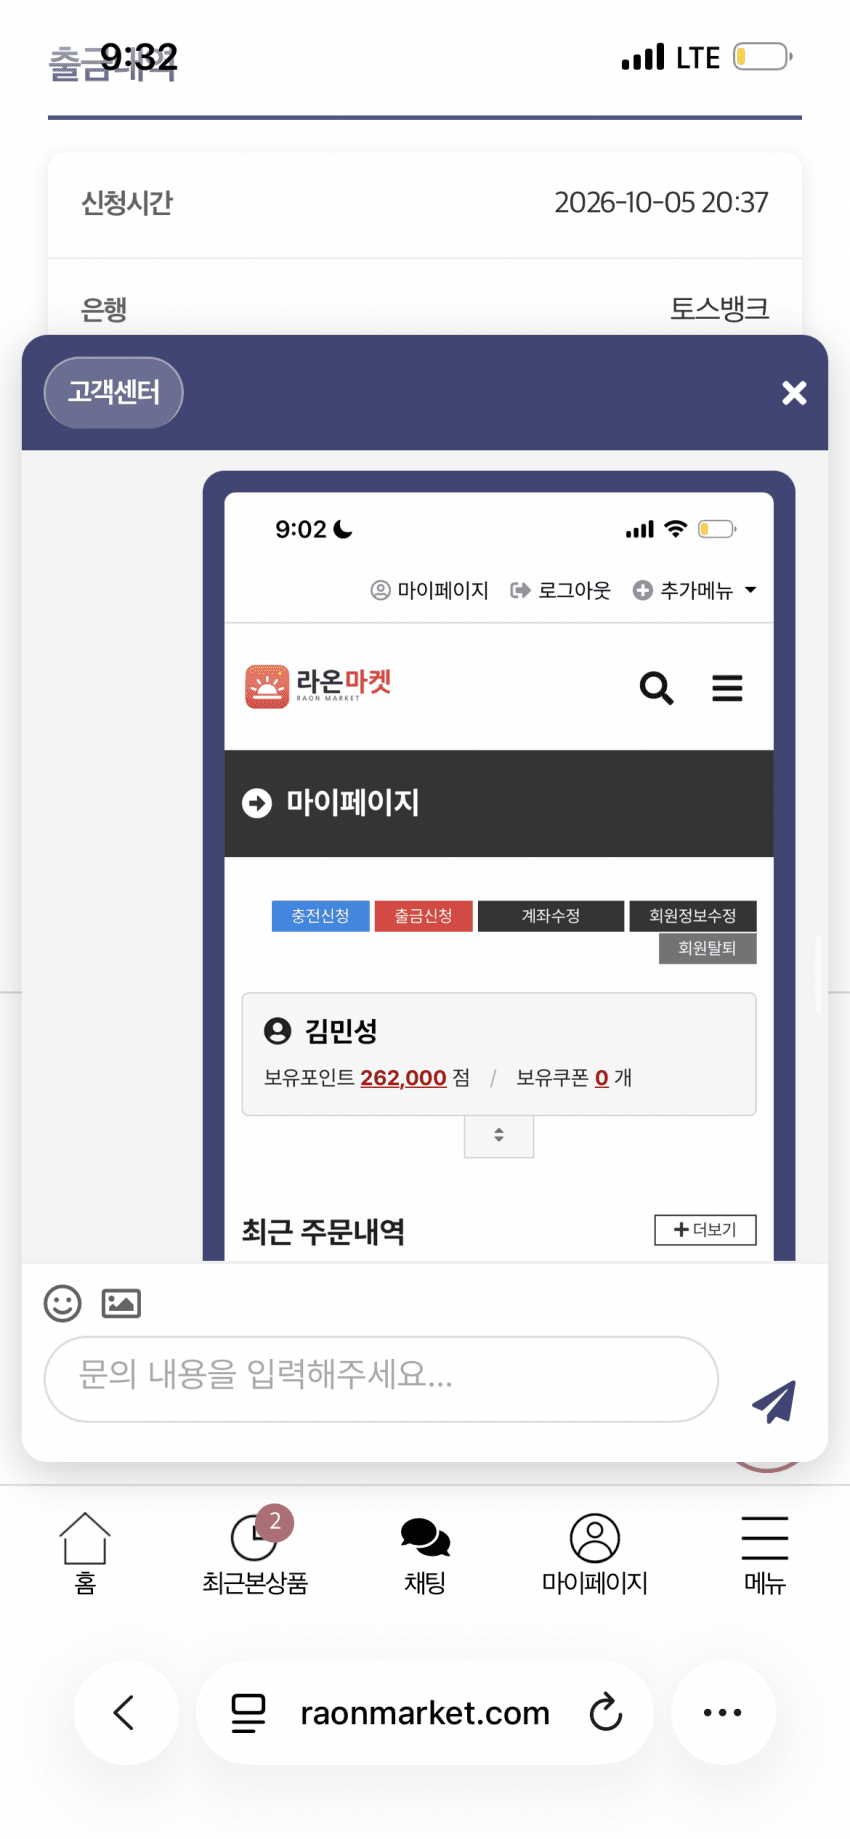Viewport: 850px width, 1839px height.
Task: Tap the 출금신청 red button
Action: pyautogui.click(x=424, y=916)
